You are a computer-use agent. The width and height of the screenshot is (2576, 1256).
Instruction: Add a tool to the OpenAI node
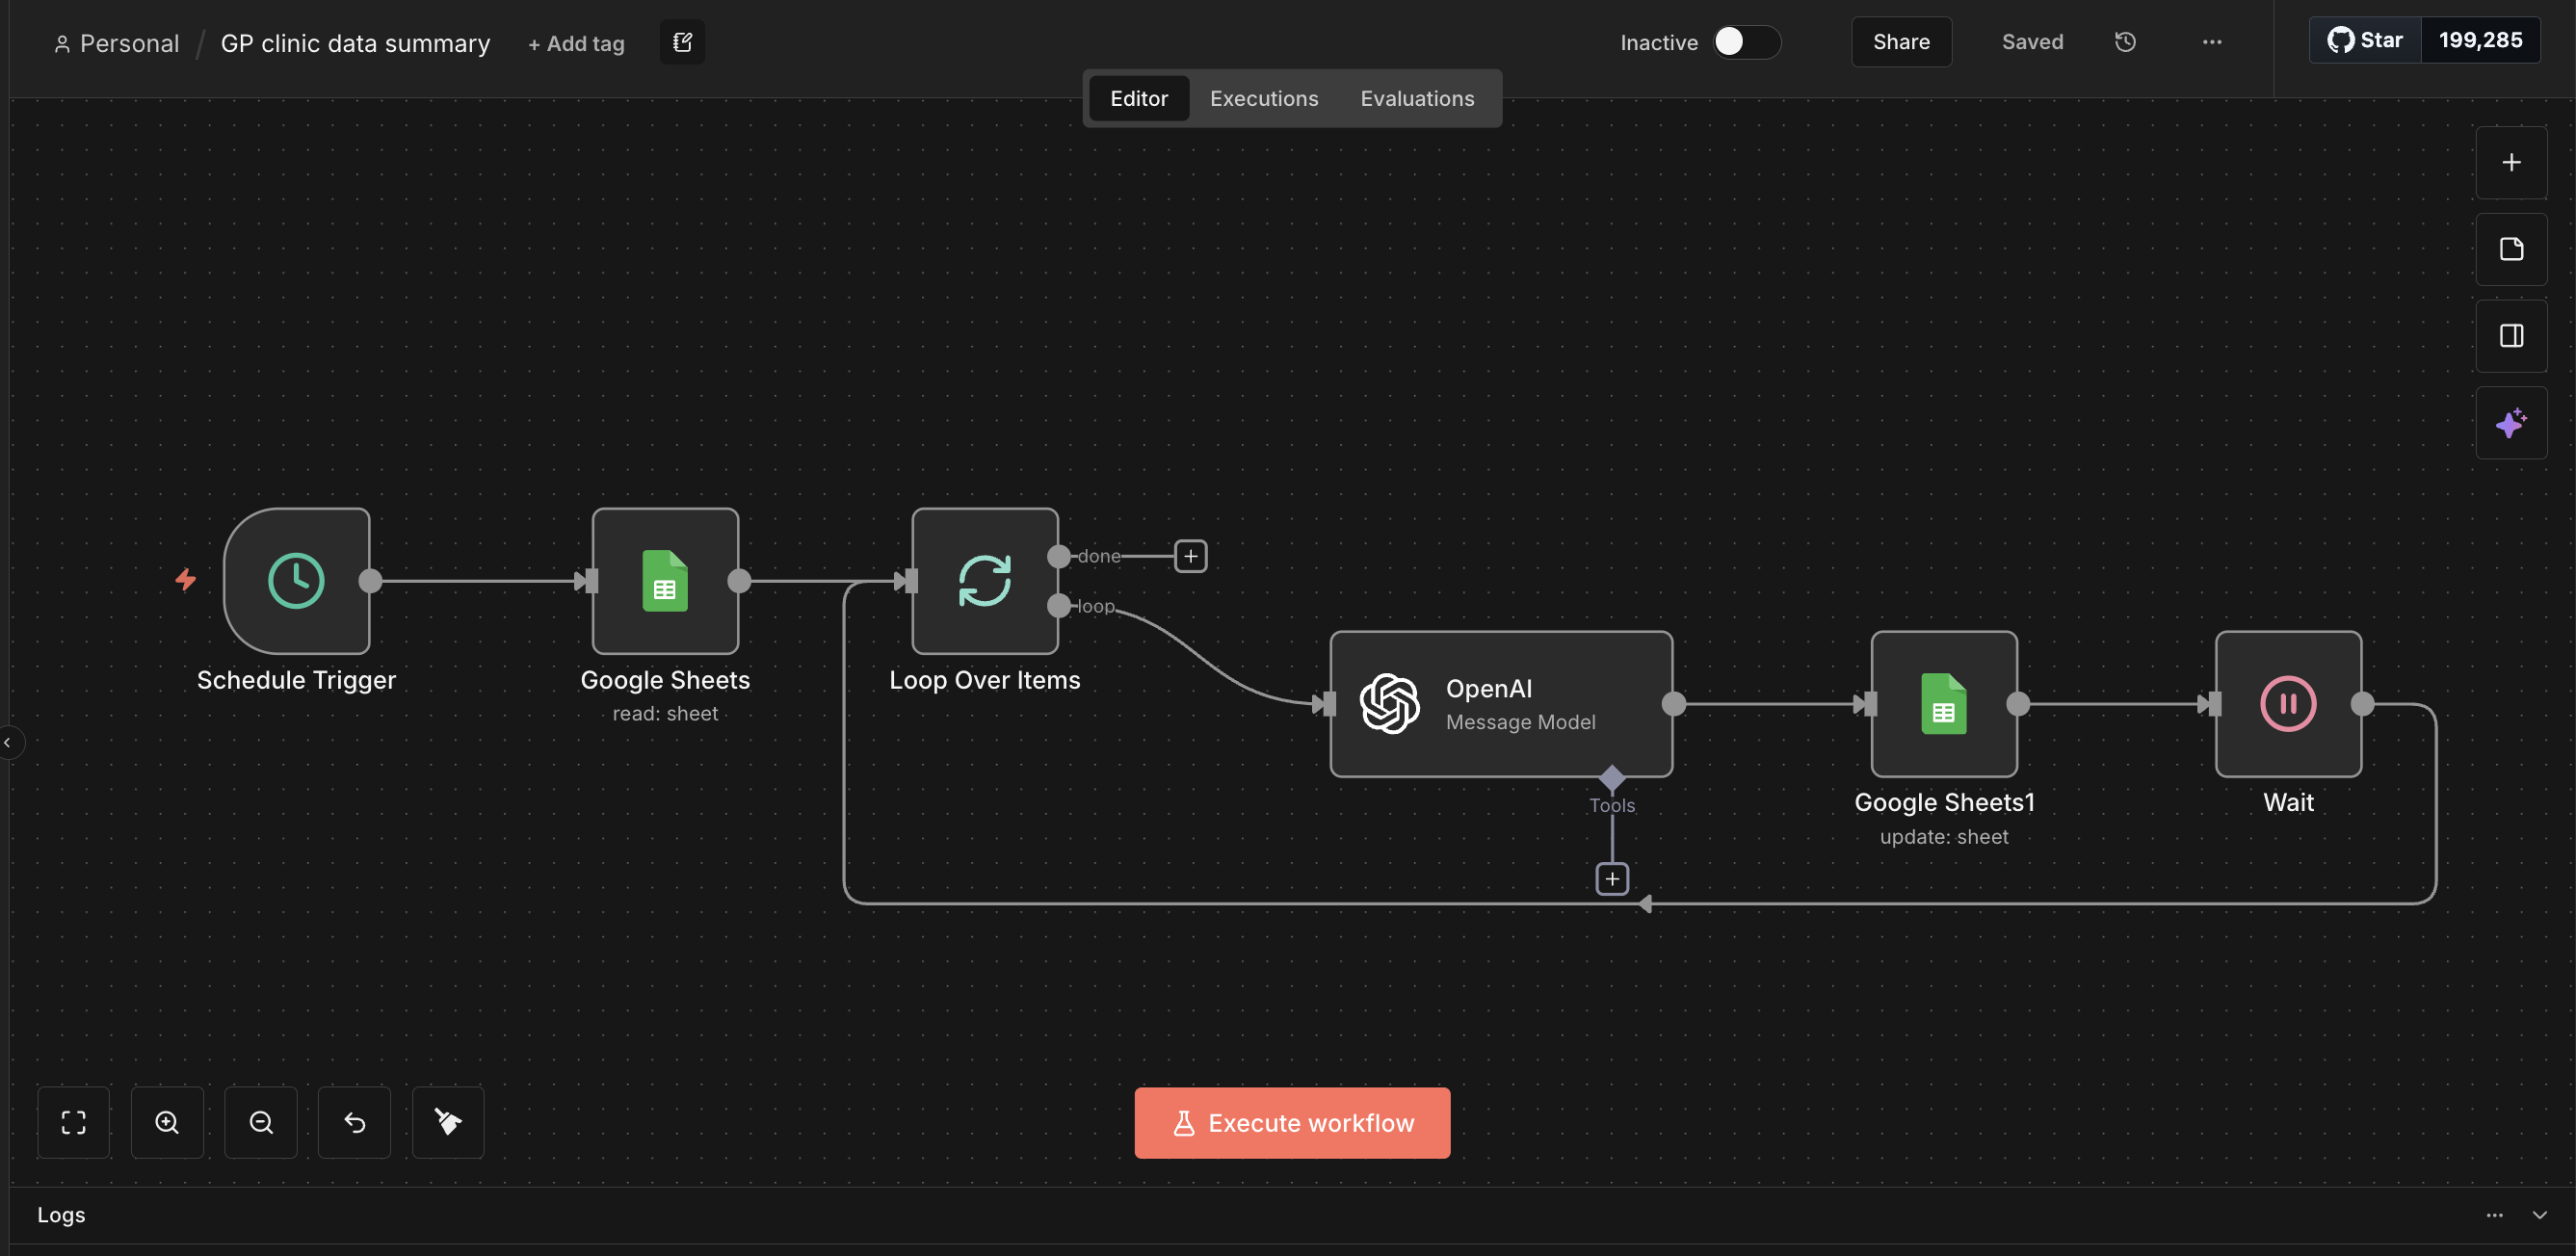pyautogui.click(x=1612, y=879)
